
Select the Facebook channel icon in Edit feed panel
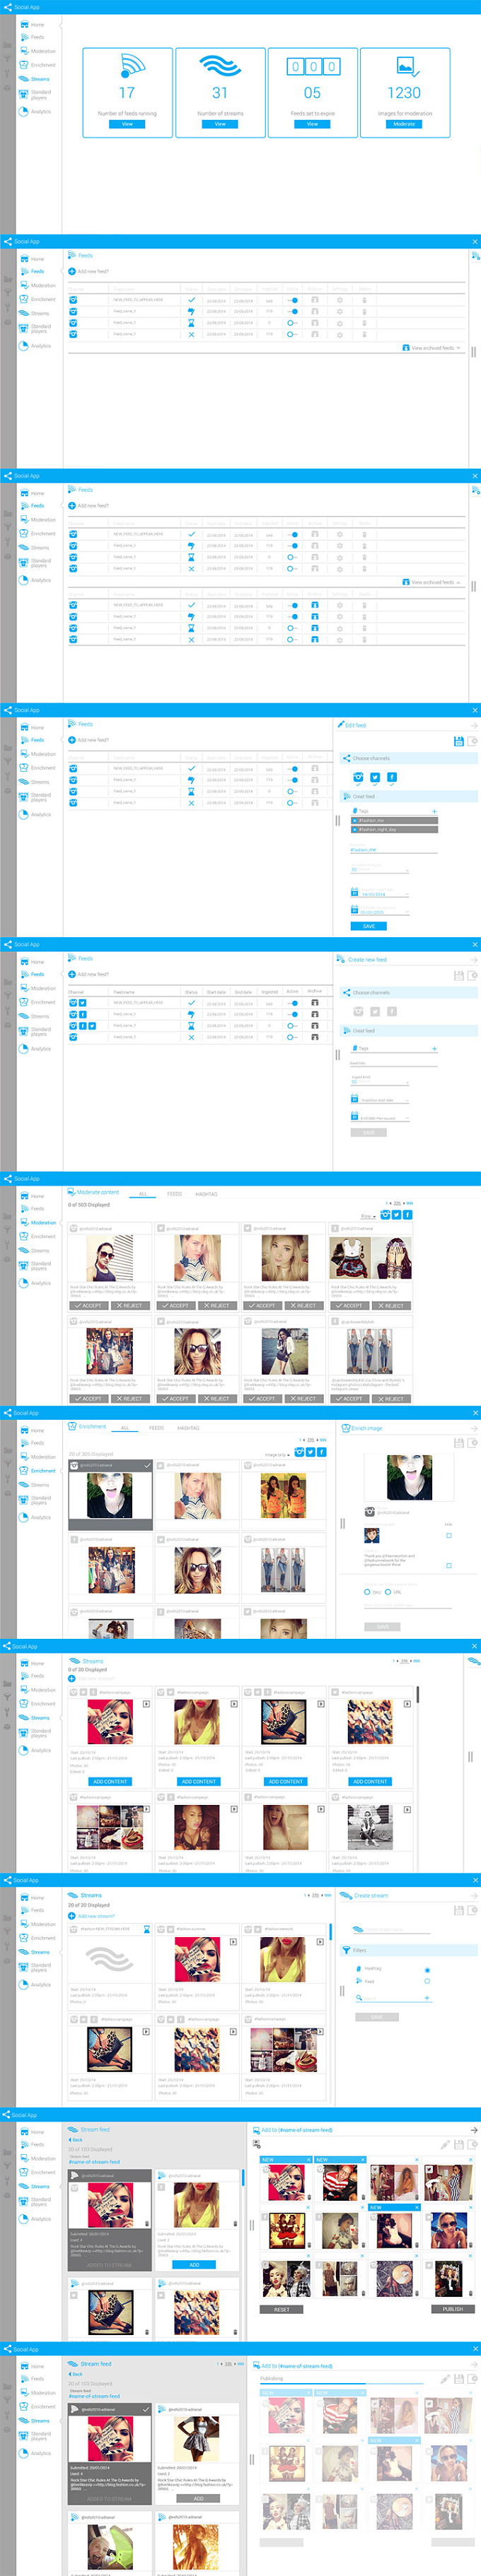click(x=391, y=777)
